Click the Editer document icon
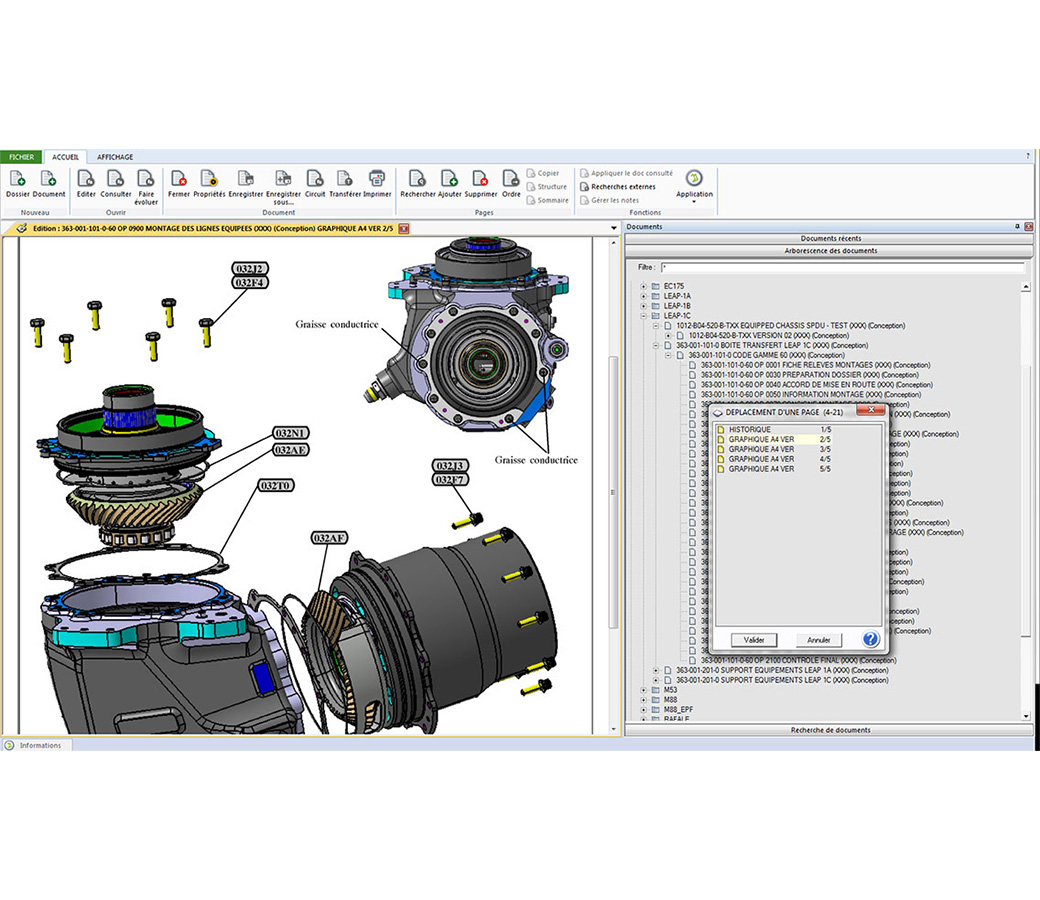This screenshot has width=1040, height=900. 86,179
